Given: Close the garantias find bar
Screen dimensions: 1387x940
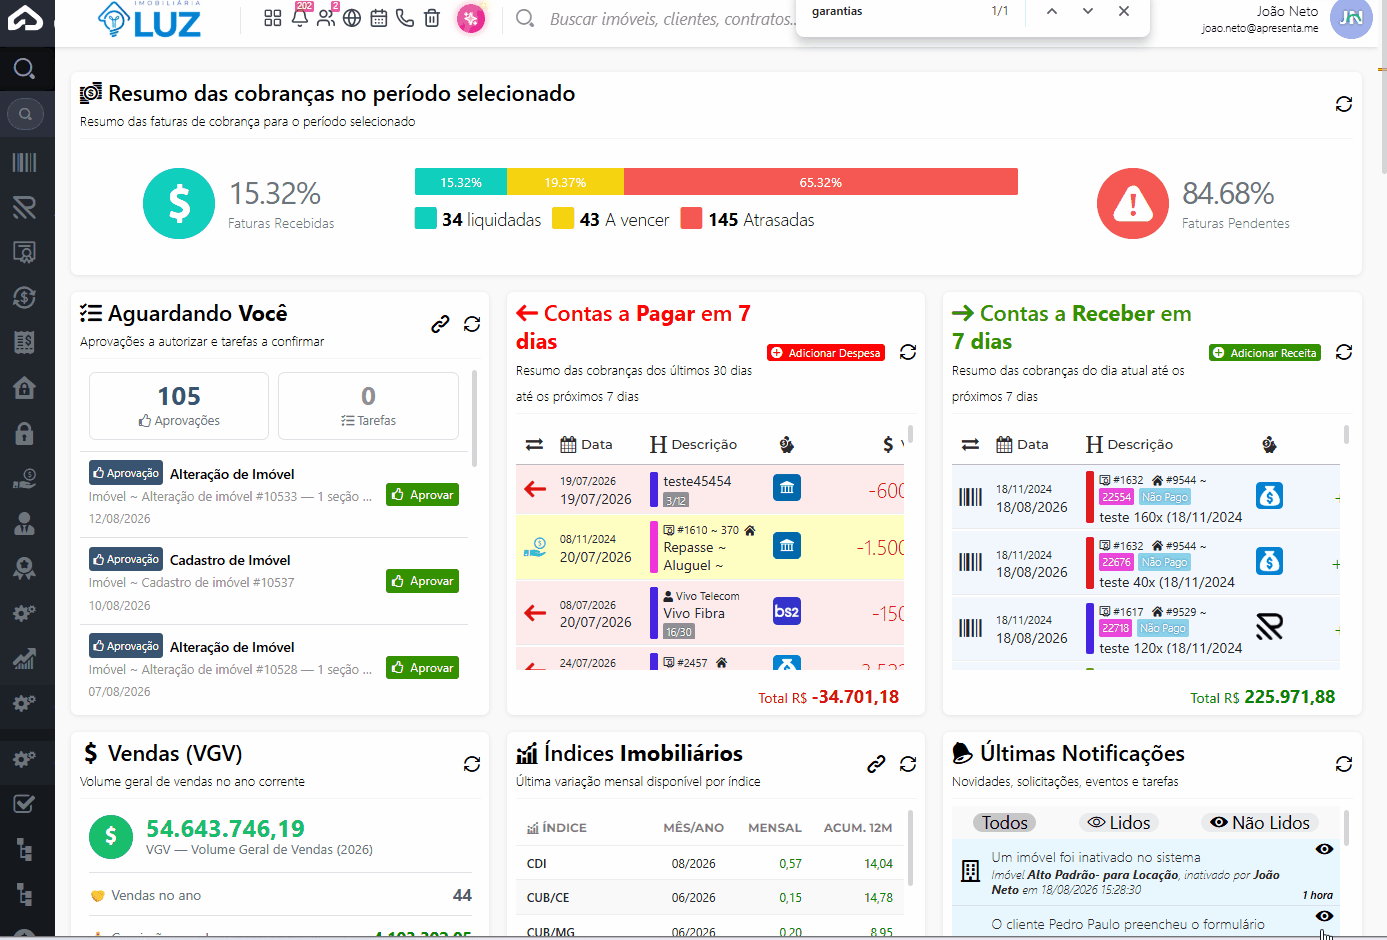Looking at the screenshot, I should pyautogui.click(x=1124, y=11).
